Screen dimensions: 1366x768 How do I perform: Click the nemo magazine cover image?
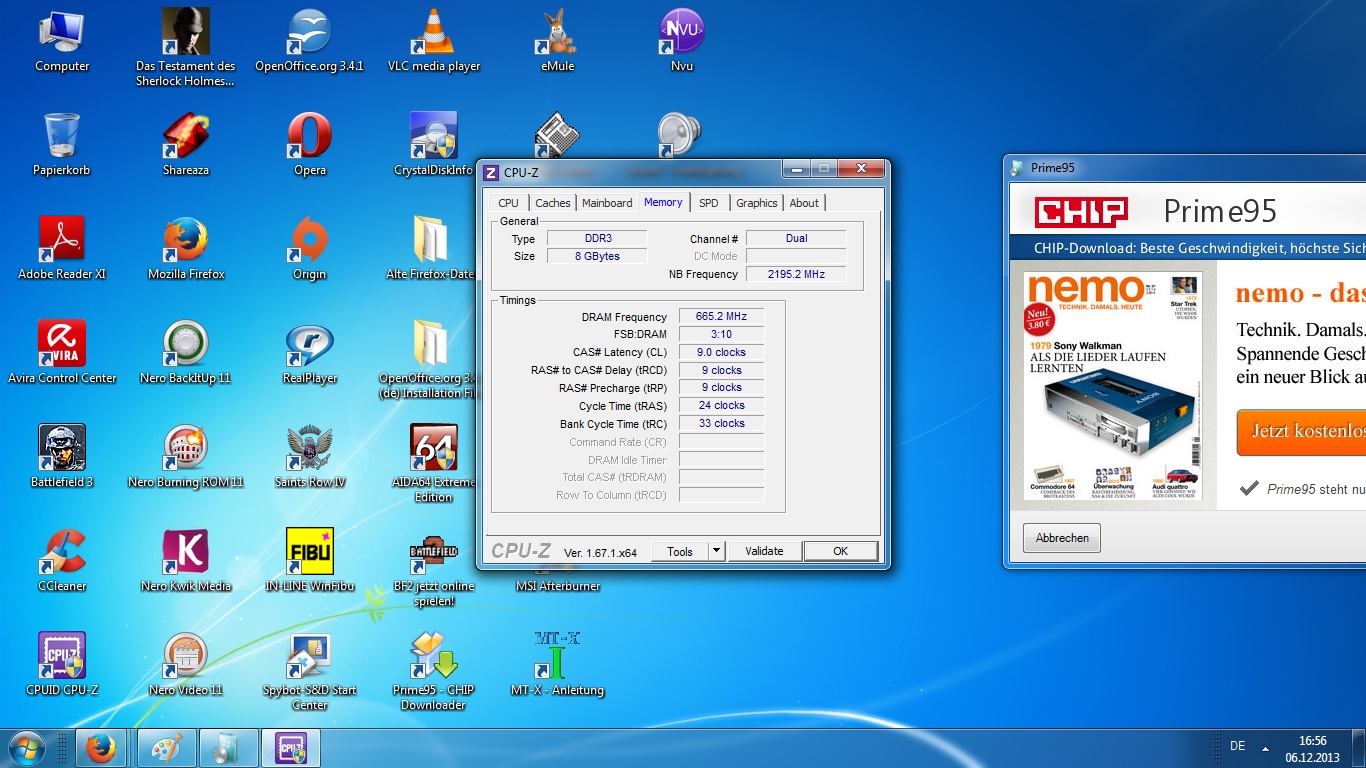tap(1113, 386)
